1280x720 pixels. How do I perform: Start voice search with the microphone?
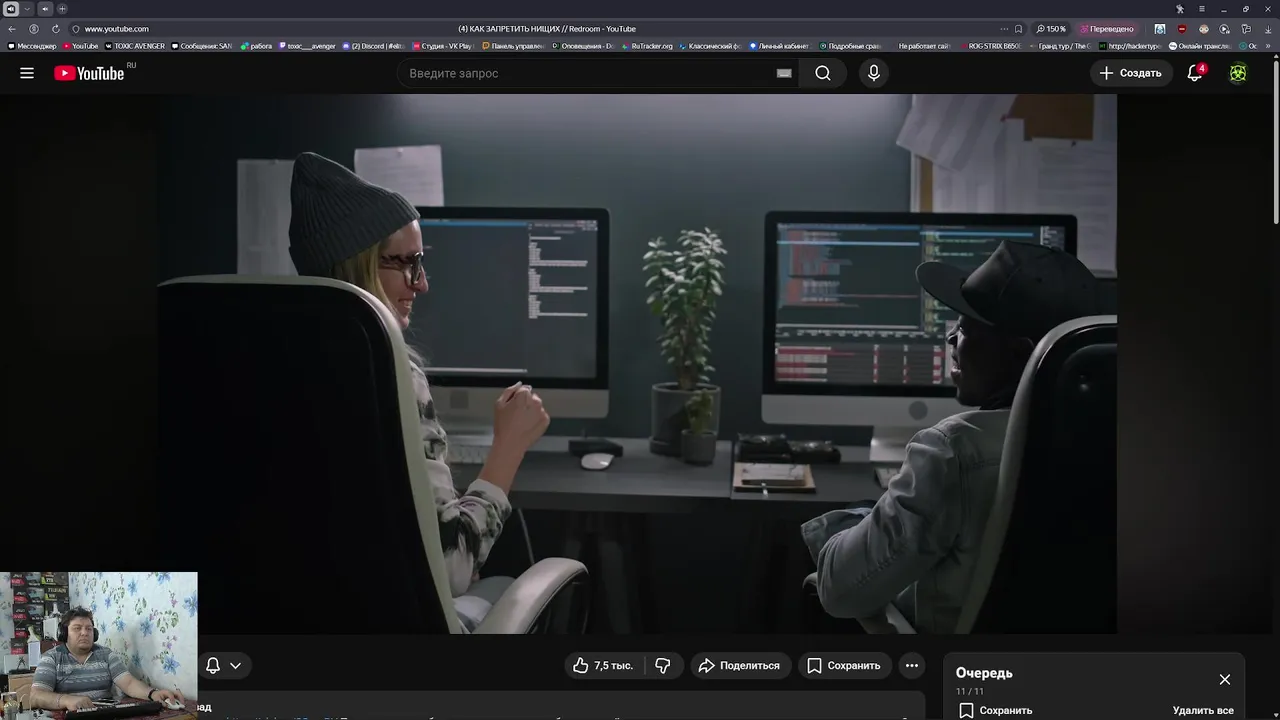click(874, 73)
